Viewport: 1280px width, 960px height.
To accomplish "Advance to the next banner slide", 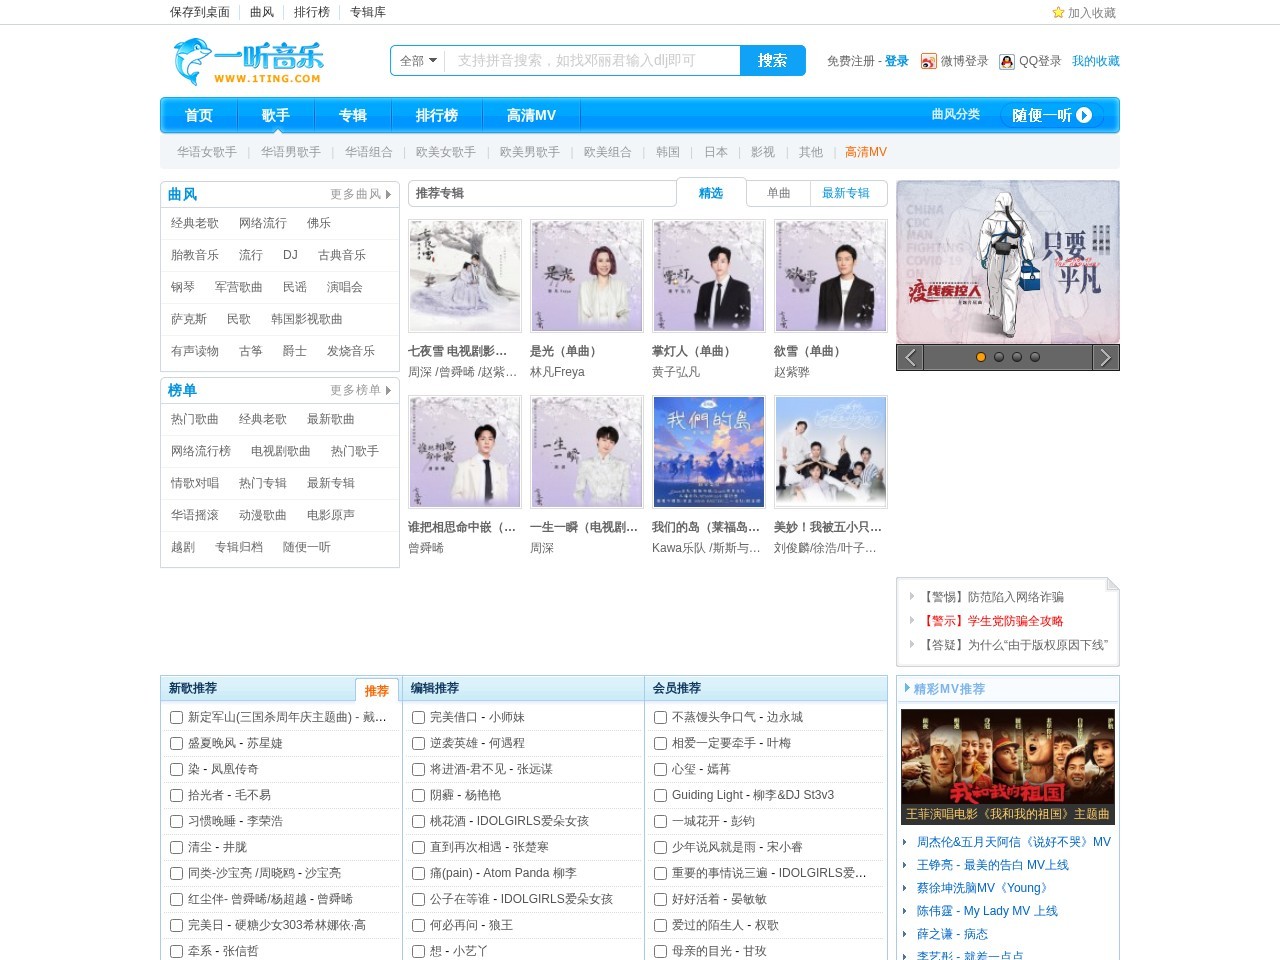I will pyautogui.click(x=1105, y=357).
